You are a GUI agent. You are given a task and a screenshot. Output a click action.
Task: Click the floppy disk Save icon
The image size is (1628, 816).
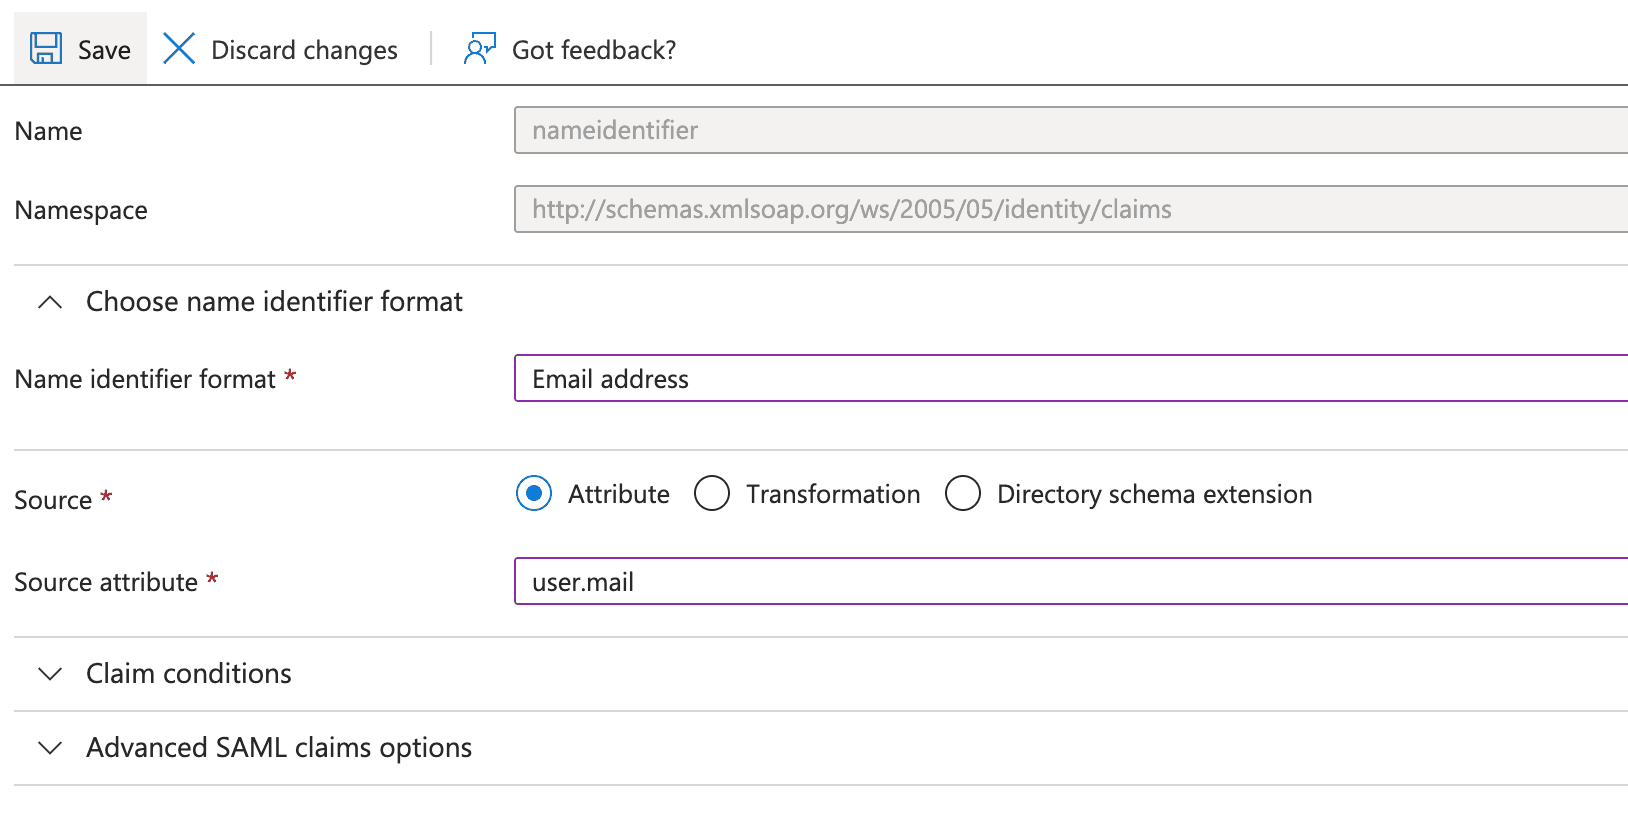46,49
